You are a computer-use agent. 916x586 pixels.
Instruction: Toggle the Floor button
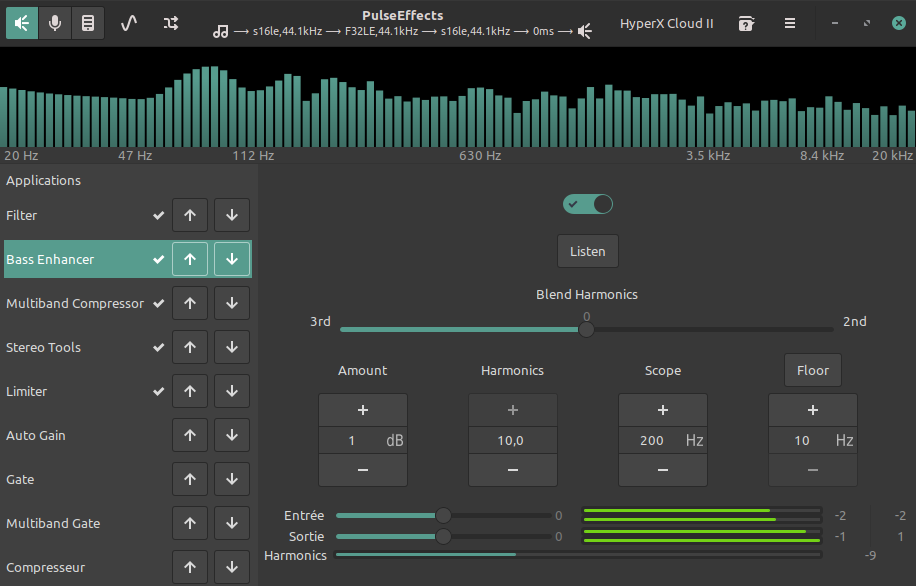(813, 370)
